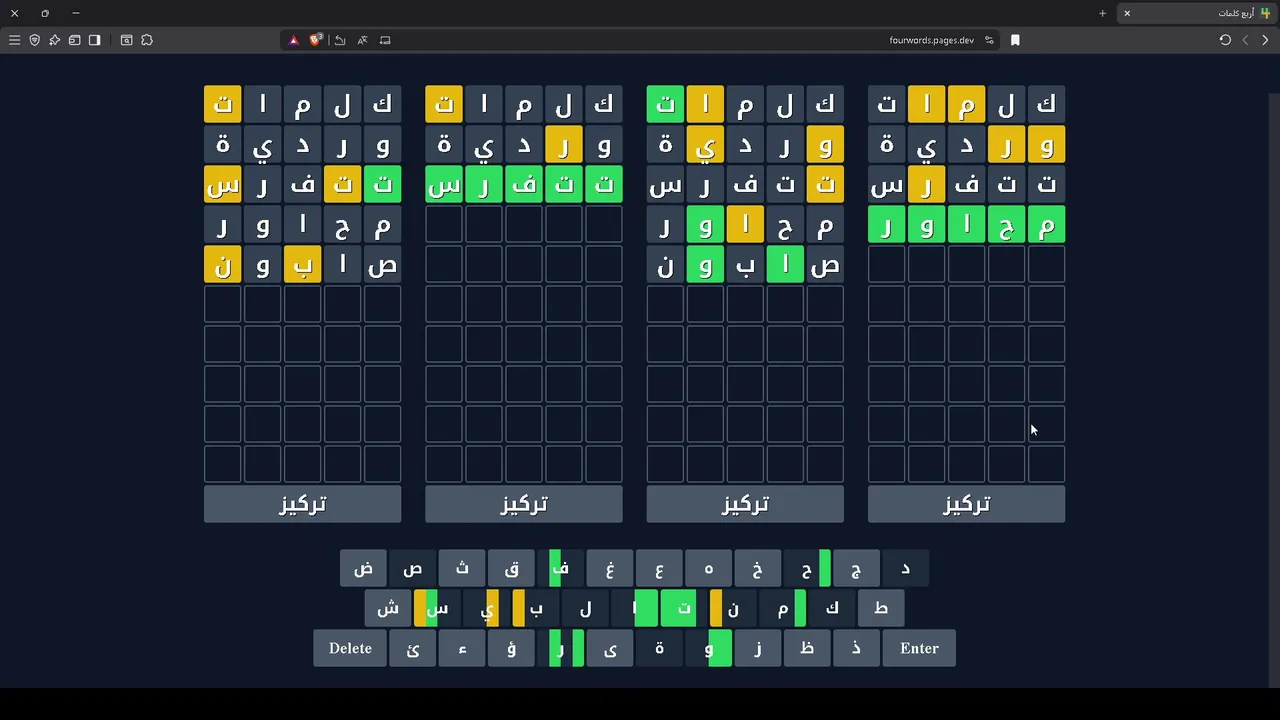Click the Brave Rewards triangle icon
This screenshot has height=720, width=1280.
tap(293, 40)
